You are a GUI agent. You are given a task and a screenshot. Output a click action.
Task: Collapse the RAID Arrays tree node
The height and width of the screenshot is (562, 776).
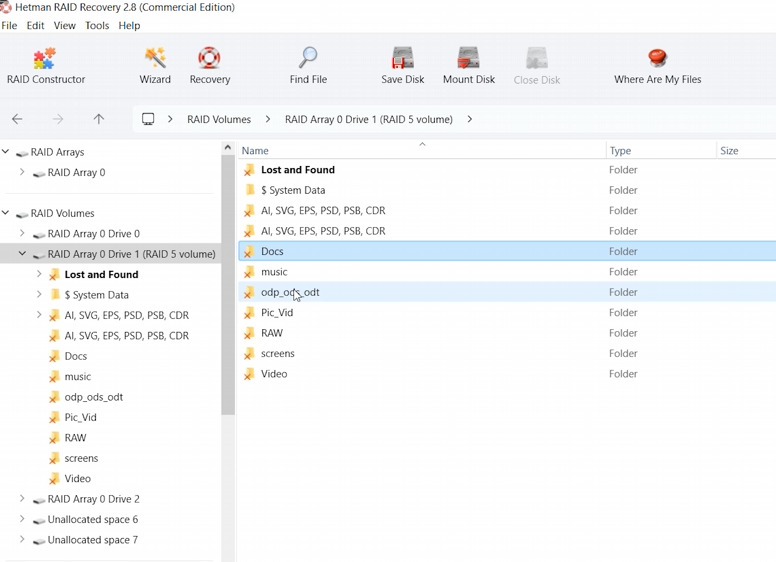click(x=5, y=151)
